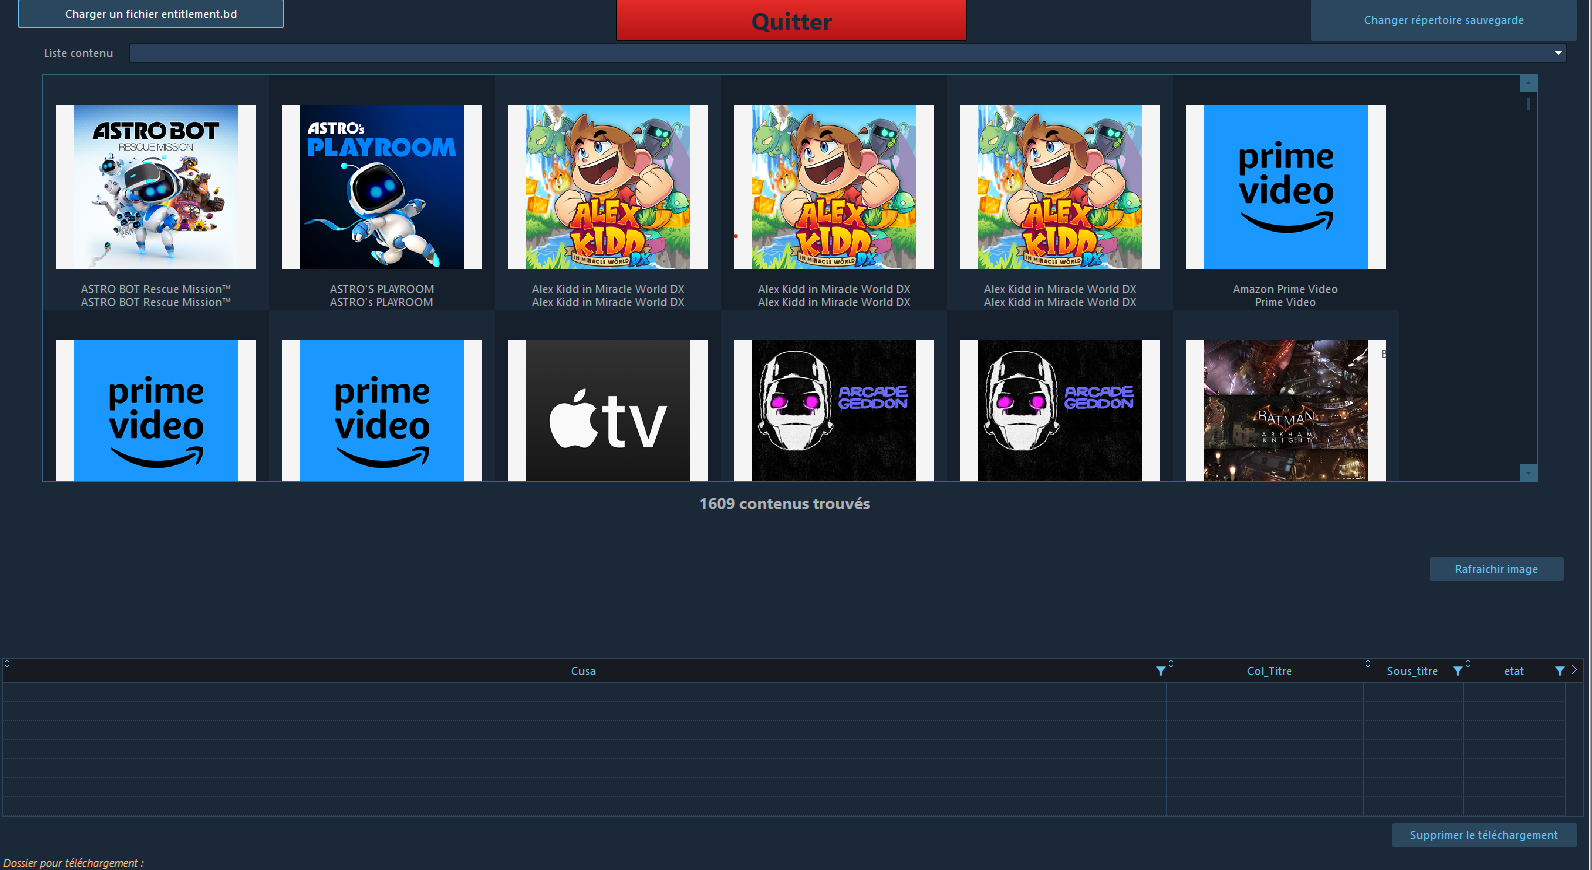The image size is (1592, 870).
Task: Sort the table by the Cusa column header
Action: click(x=583, y=671)
